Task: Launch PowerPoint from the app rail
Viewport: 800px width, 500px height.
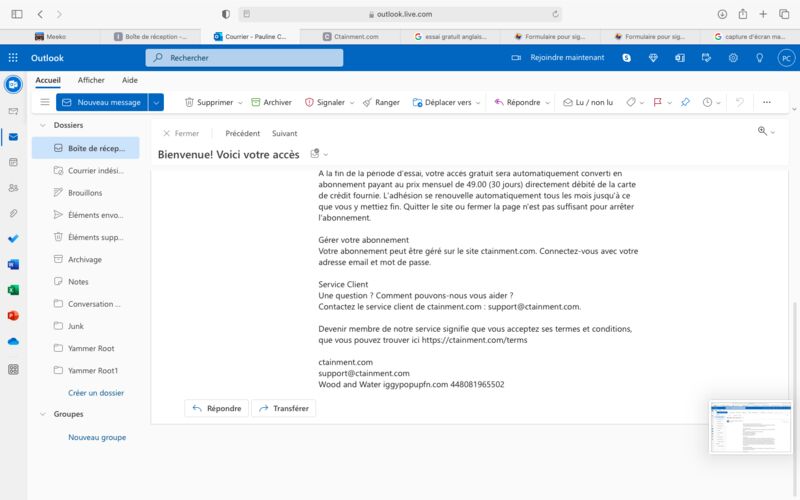Action: (x=13, y=315)
